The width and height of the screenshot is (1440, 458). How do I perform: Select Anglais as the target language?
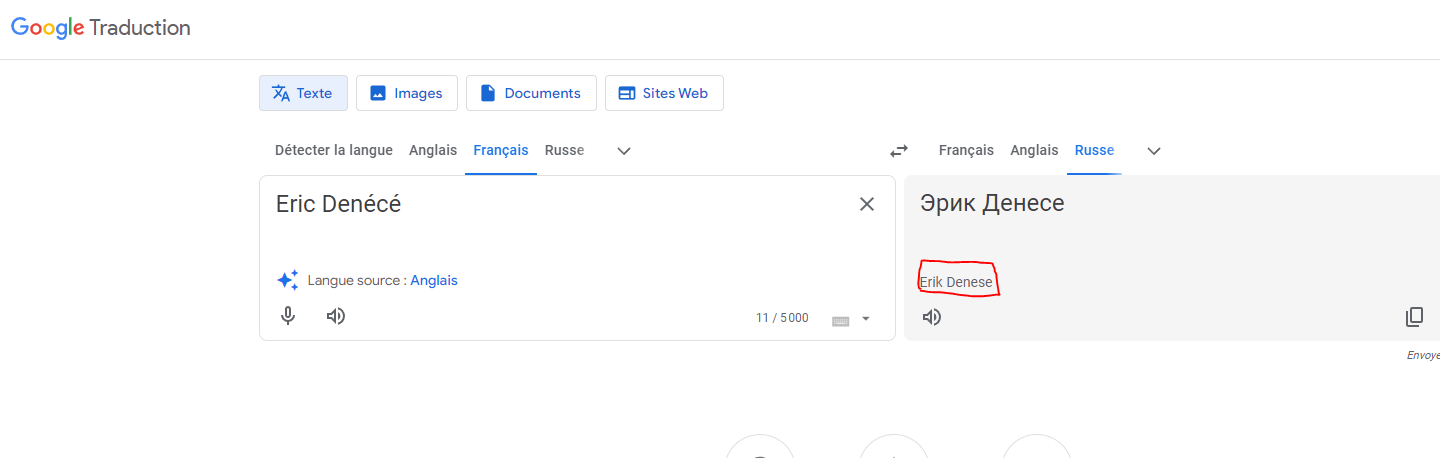click(x=1034, y=150)
